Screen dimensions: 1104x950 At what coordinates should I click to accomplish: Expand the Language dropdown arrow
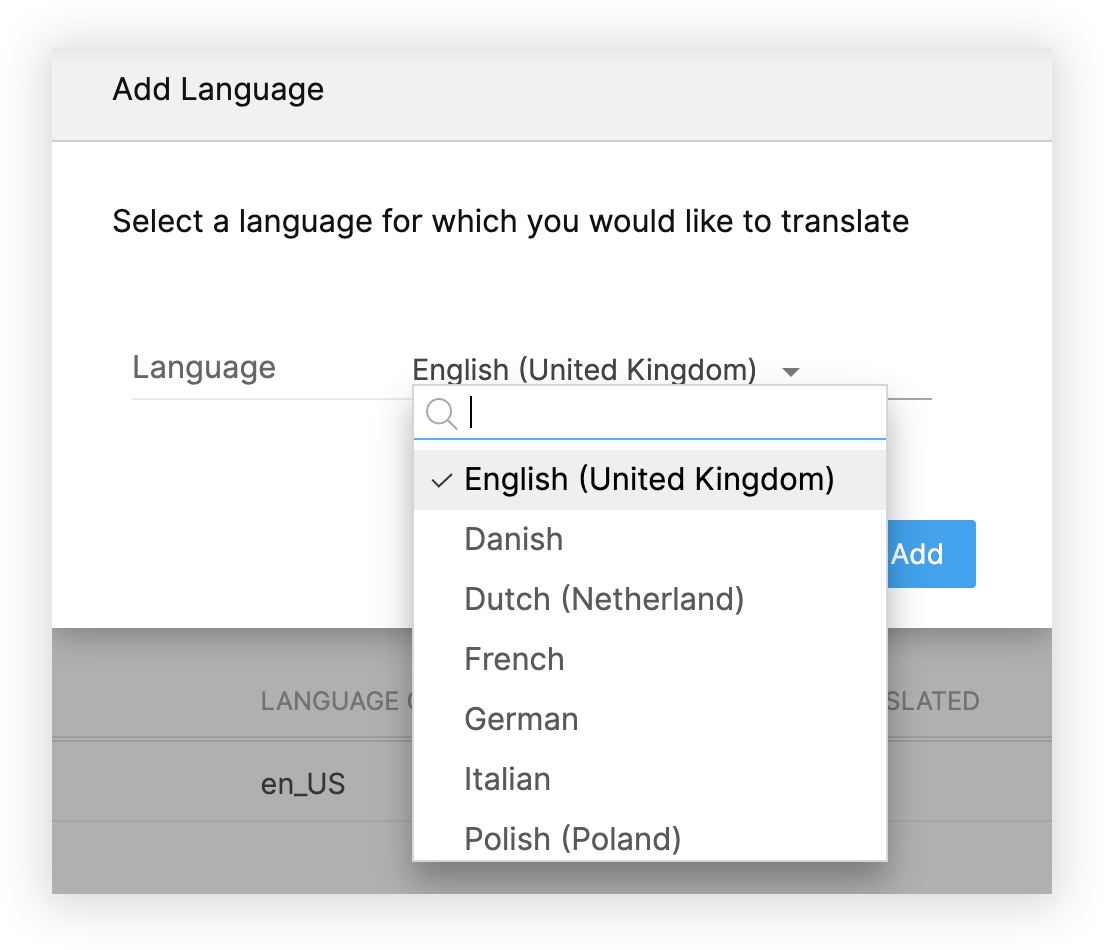790,372
